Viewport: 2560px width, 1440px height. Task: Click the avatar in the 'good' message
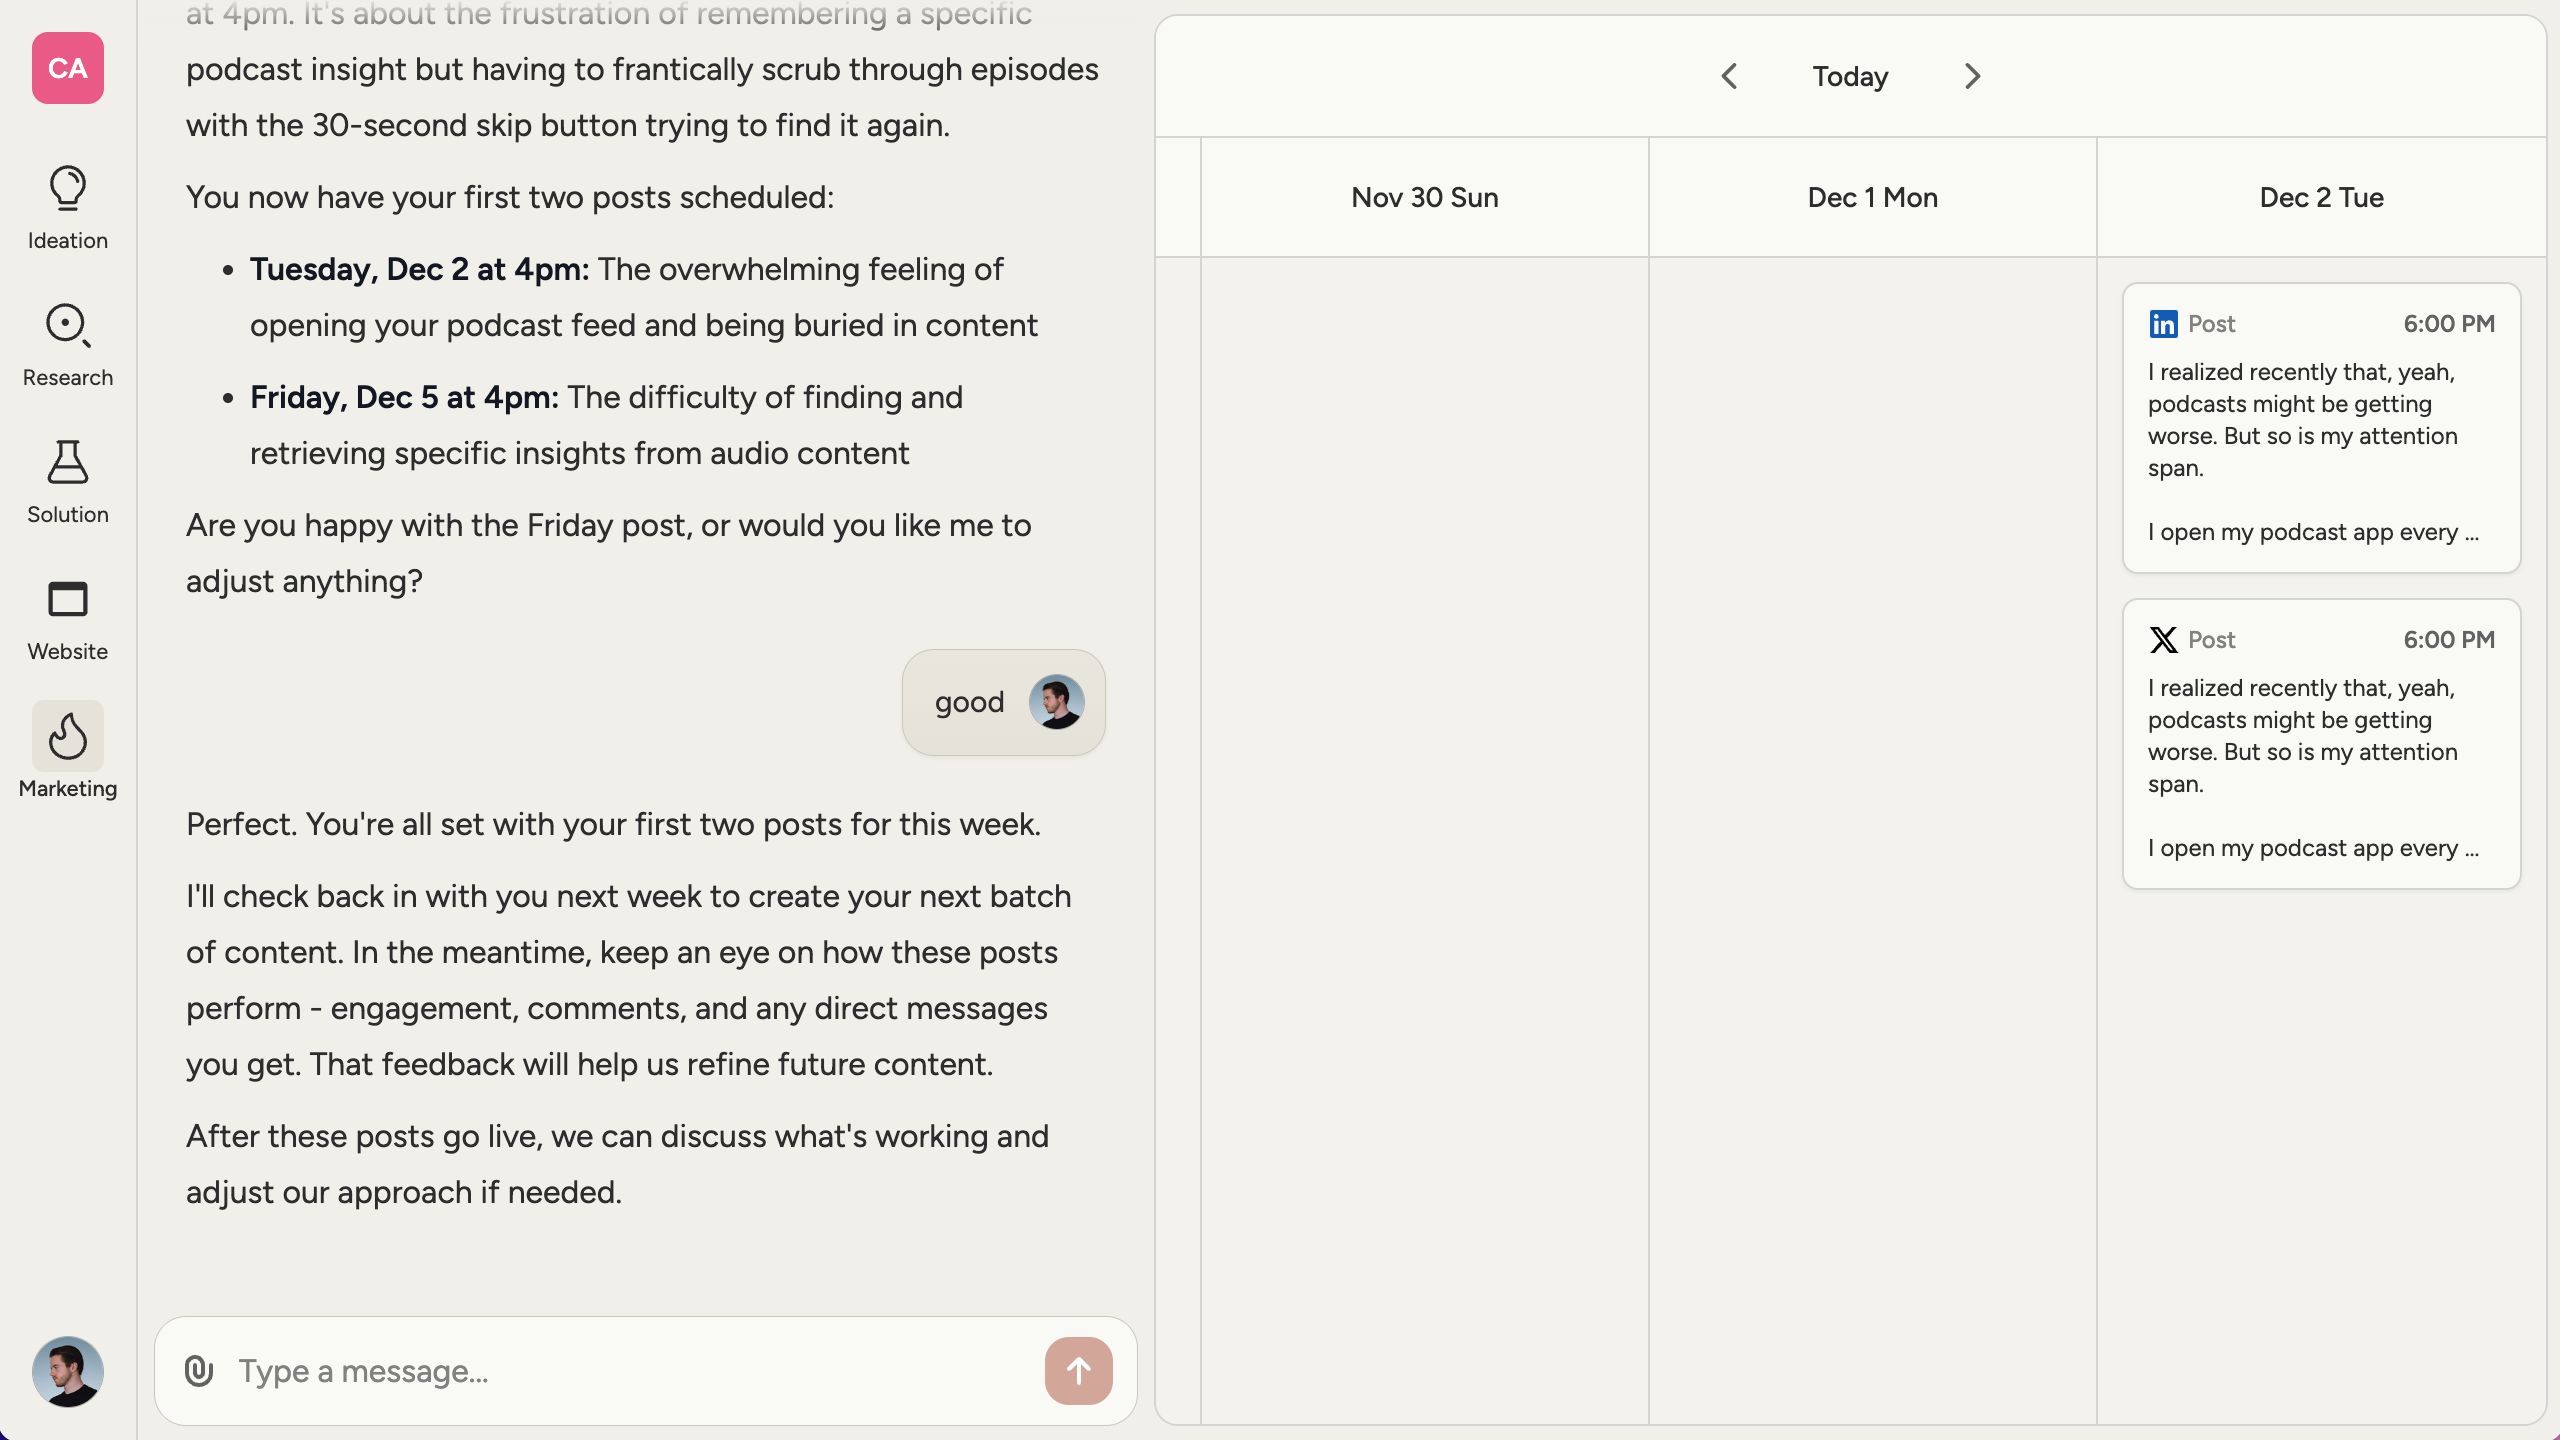coord(1056,702)
